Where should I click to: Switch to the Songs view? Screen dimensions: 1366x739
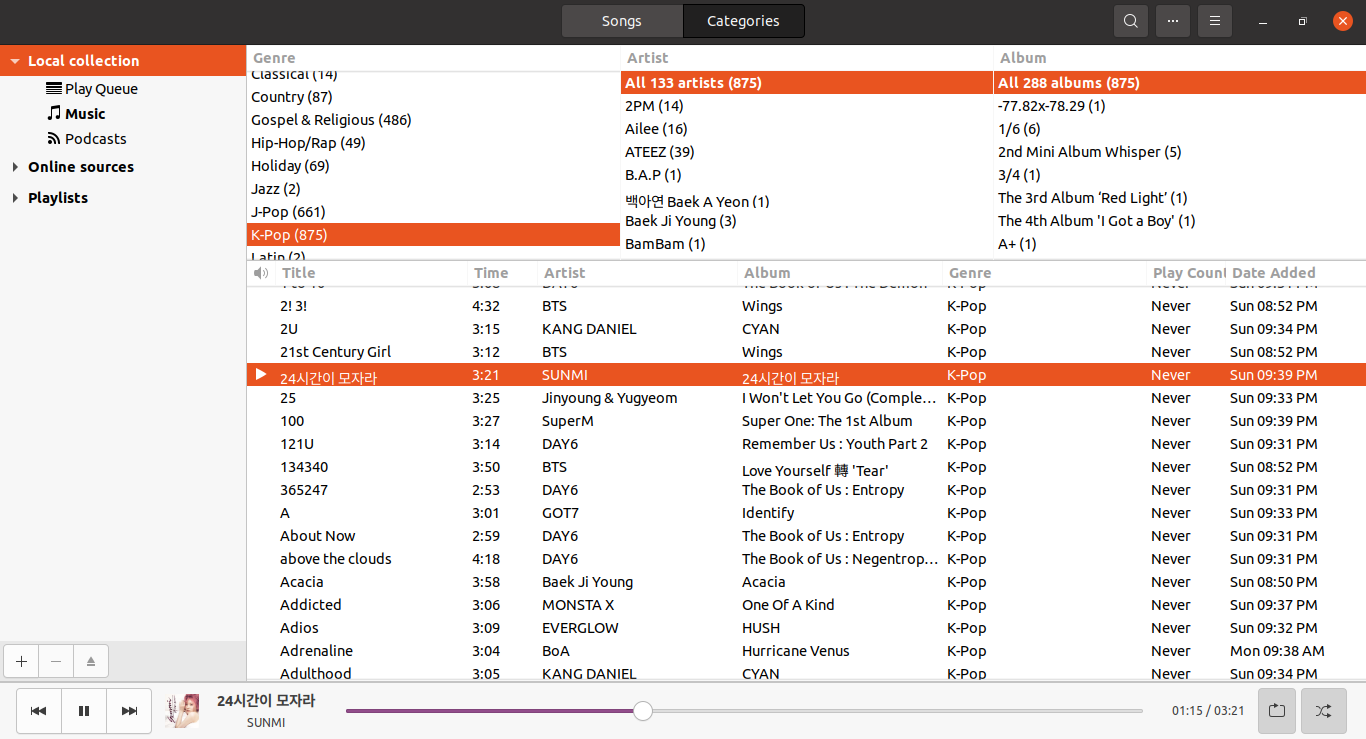click(x=622, y=21)
